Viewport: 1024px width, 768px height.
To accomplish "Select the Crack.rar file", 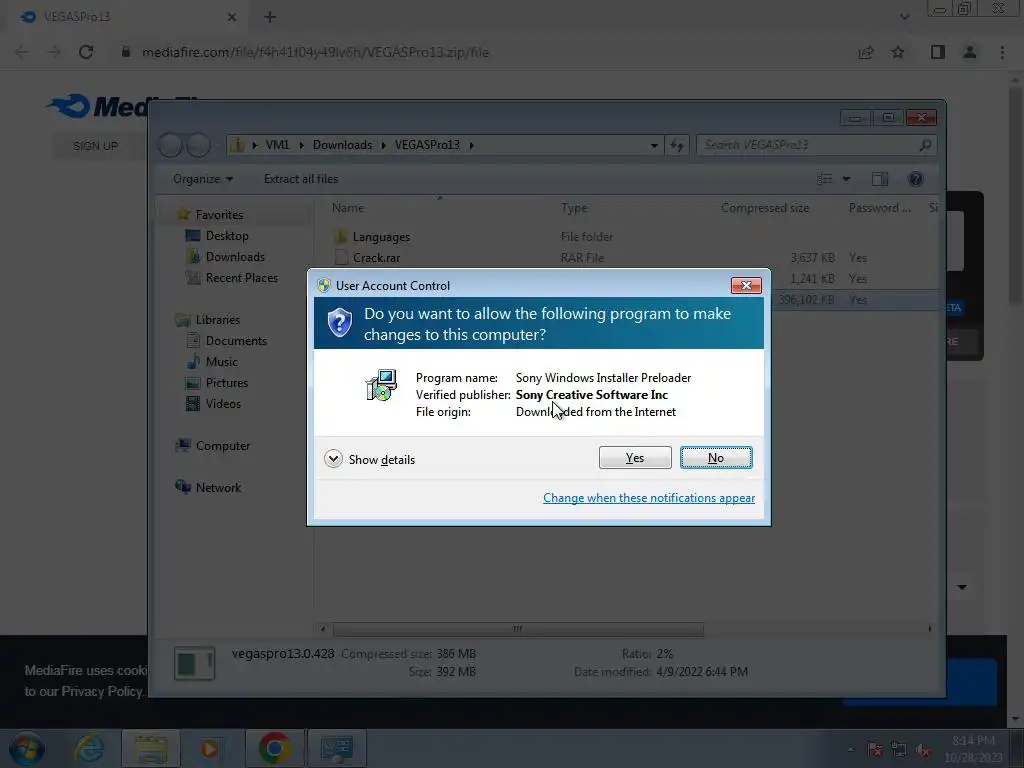I will [x=376, y=257].
